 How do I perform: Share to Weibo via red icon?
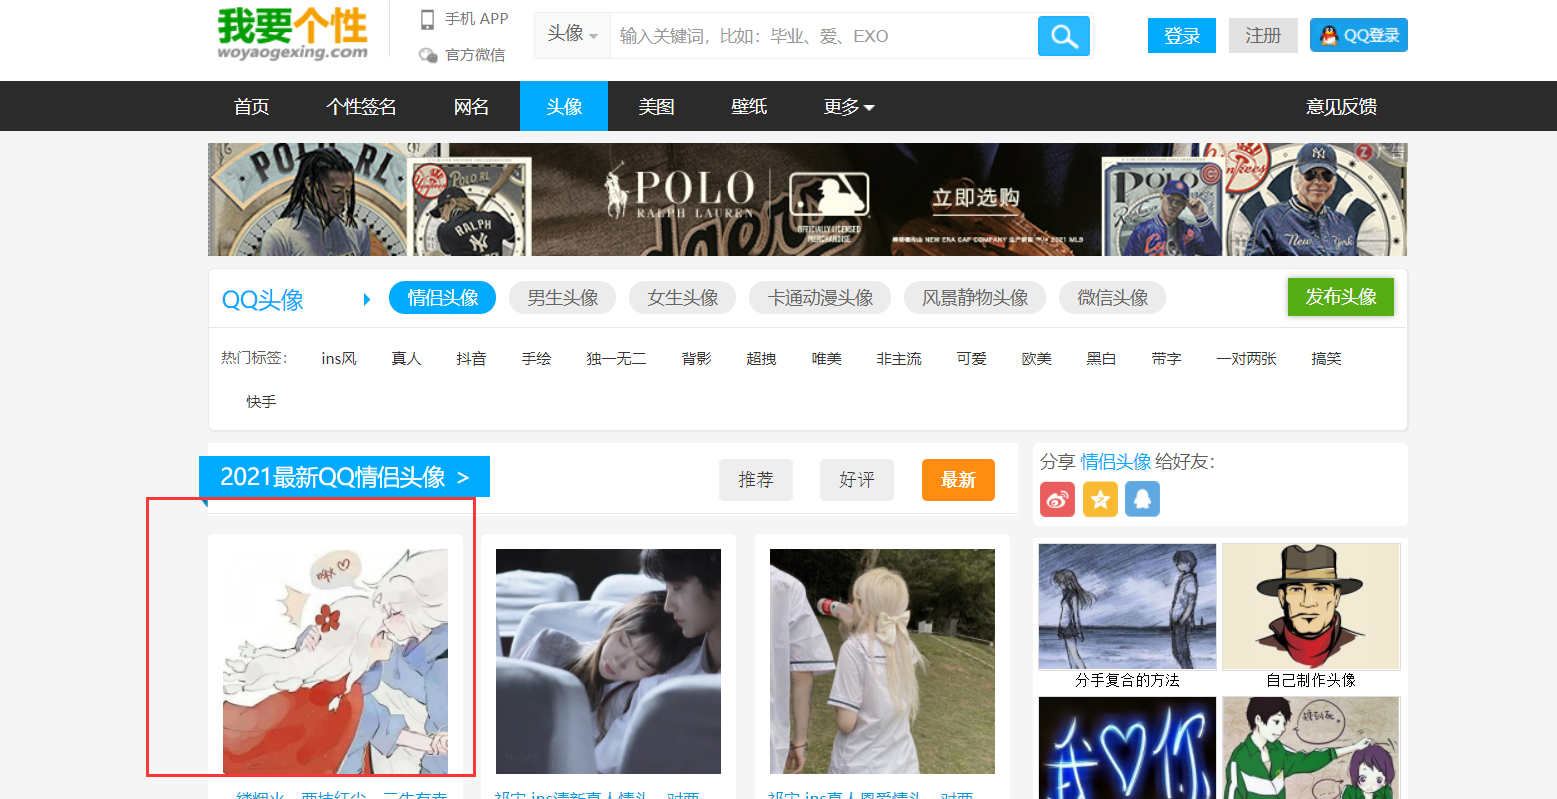pos(1057,499)
